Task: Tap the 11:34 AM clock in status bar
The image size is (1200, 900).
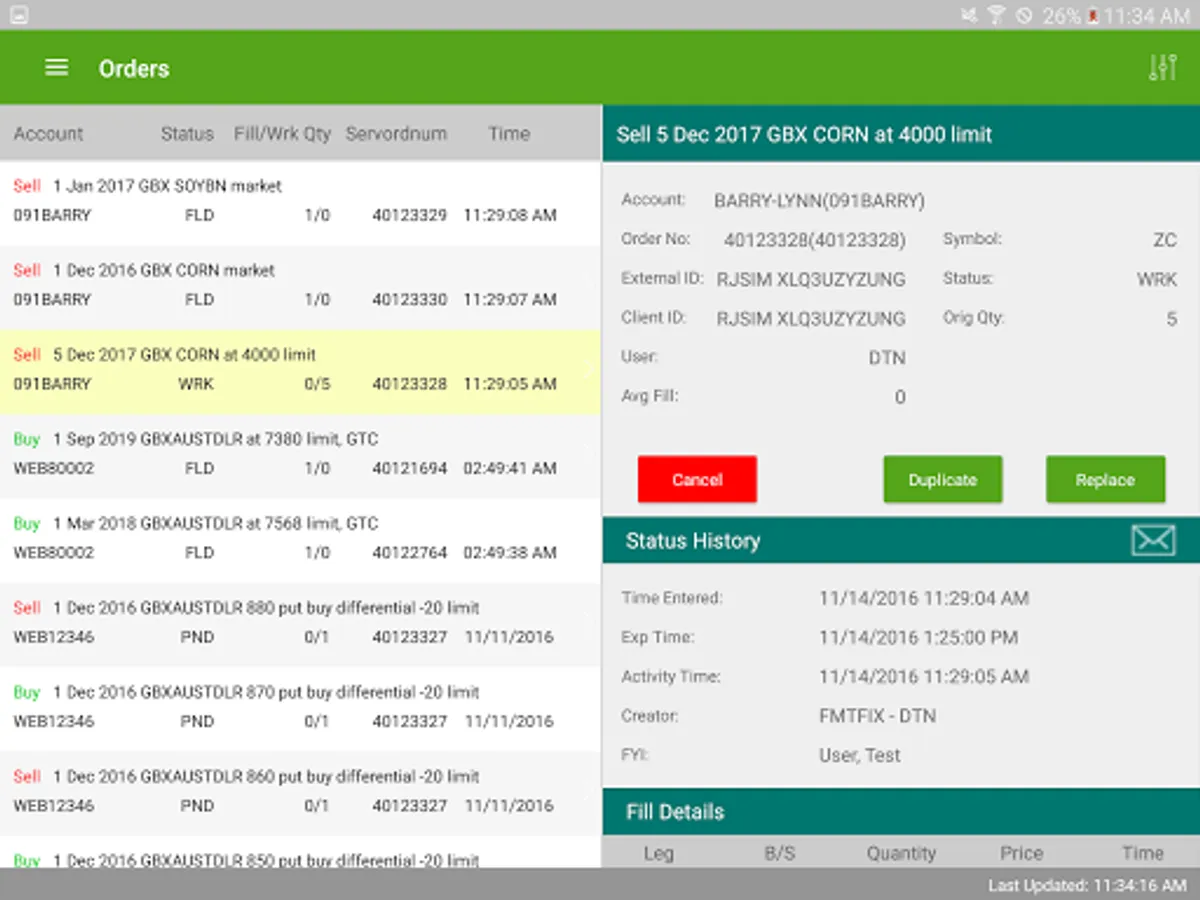Action: 1148,15
